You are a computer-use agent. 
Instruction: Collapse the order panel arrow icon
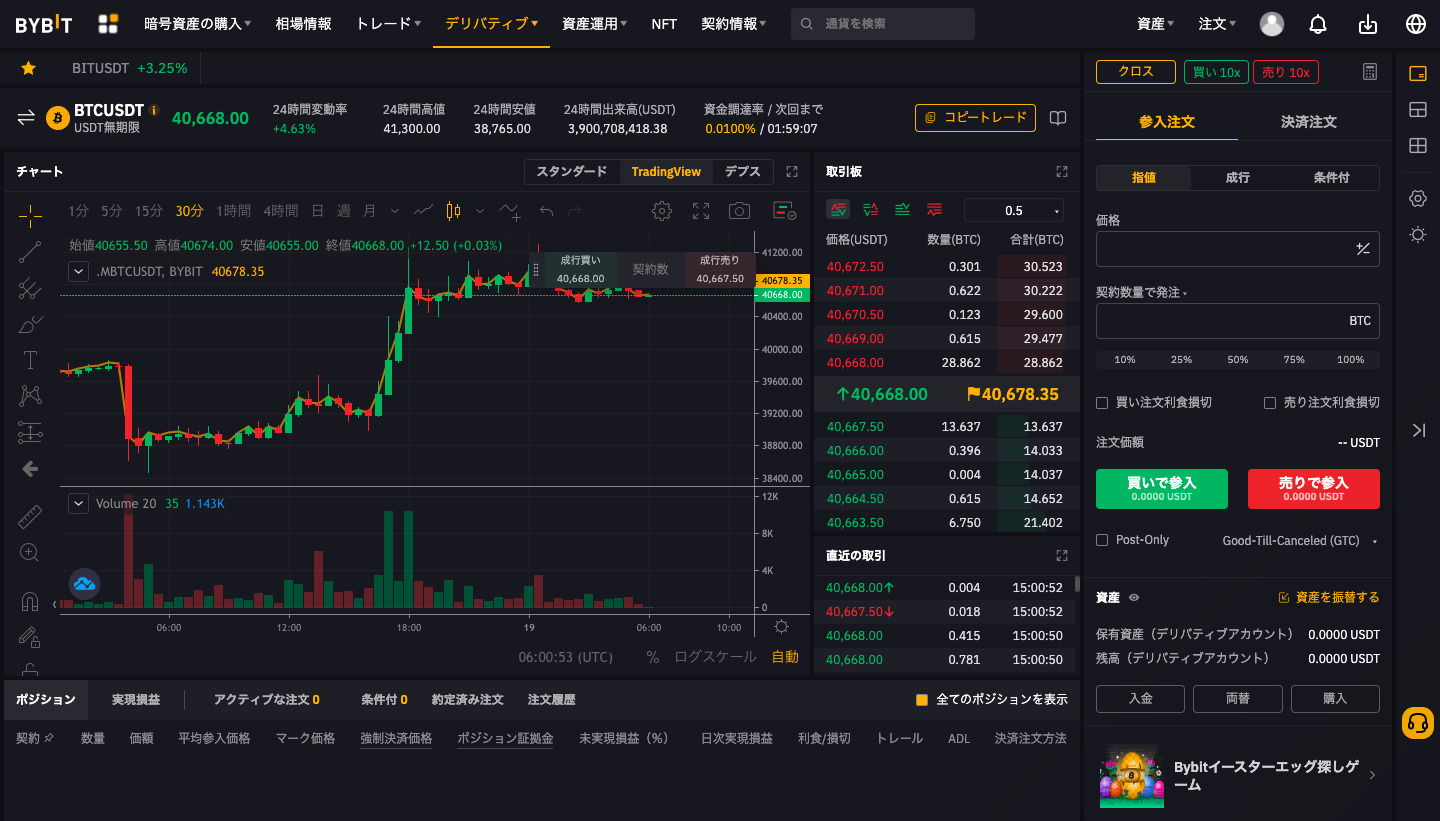(1418, 430)
